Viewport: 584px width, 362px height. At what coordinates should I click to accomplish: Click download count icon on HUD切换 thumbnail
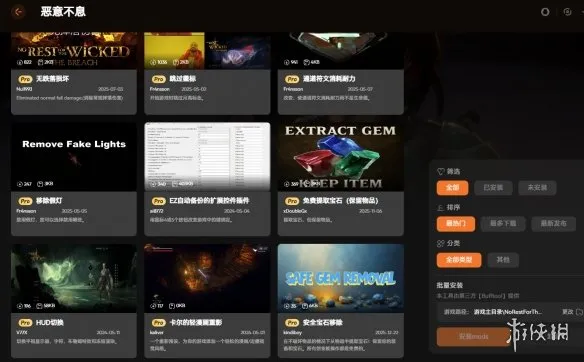tap(20, 306)
